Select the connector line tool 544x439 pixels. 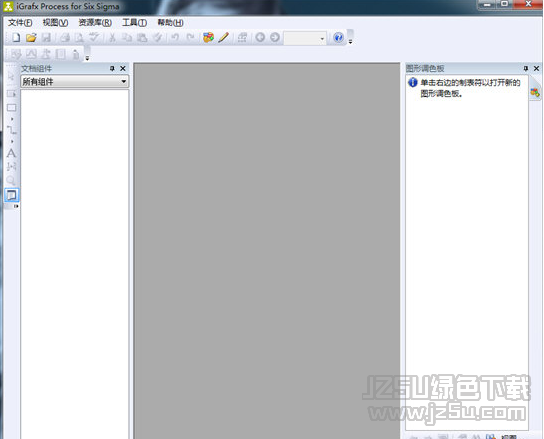[11, 130]
